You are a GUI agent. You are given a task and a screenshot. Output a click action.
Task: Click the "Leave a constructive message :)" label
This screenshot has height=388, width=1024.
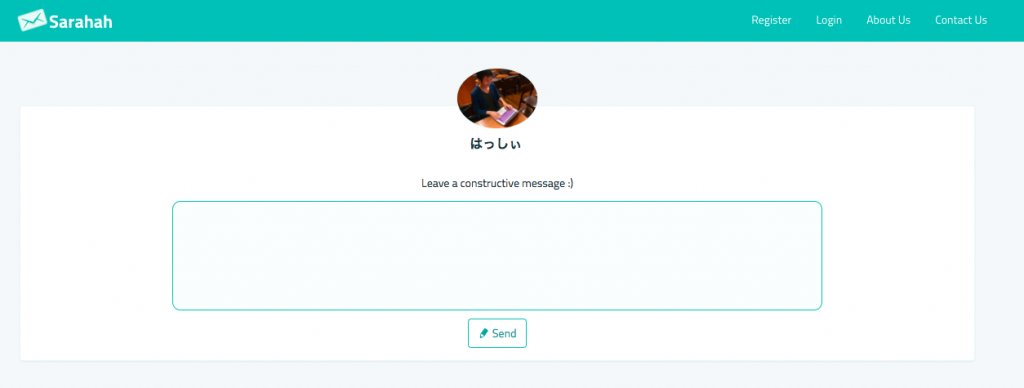pyautogui.click(x=497, y=183)
